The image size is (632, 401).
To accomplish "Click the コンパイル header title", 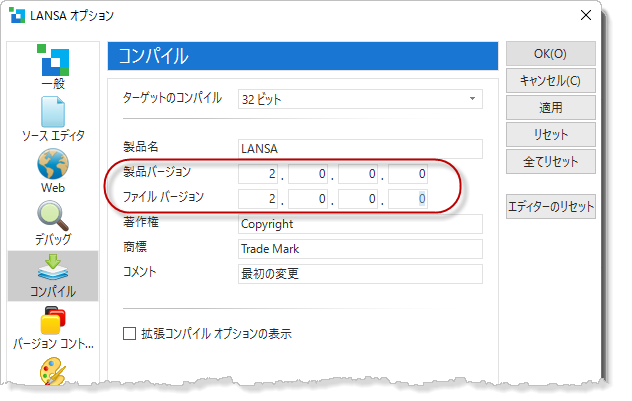I will [154, 56].
